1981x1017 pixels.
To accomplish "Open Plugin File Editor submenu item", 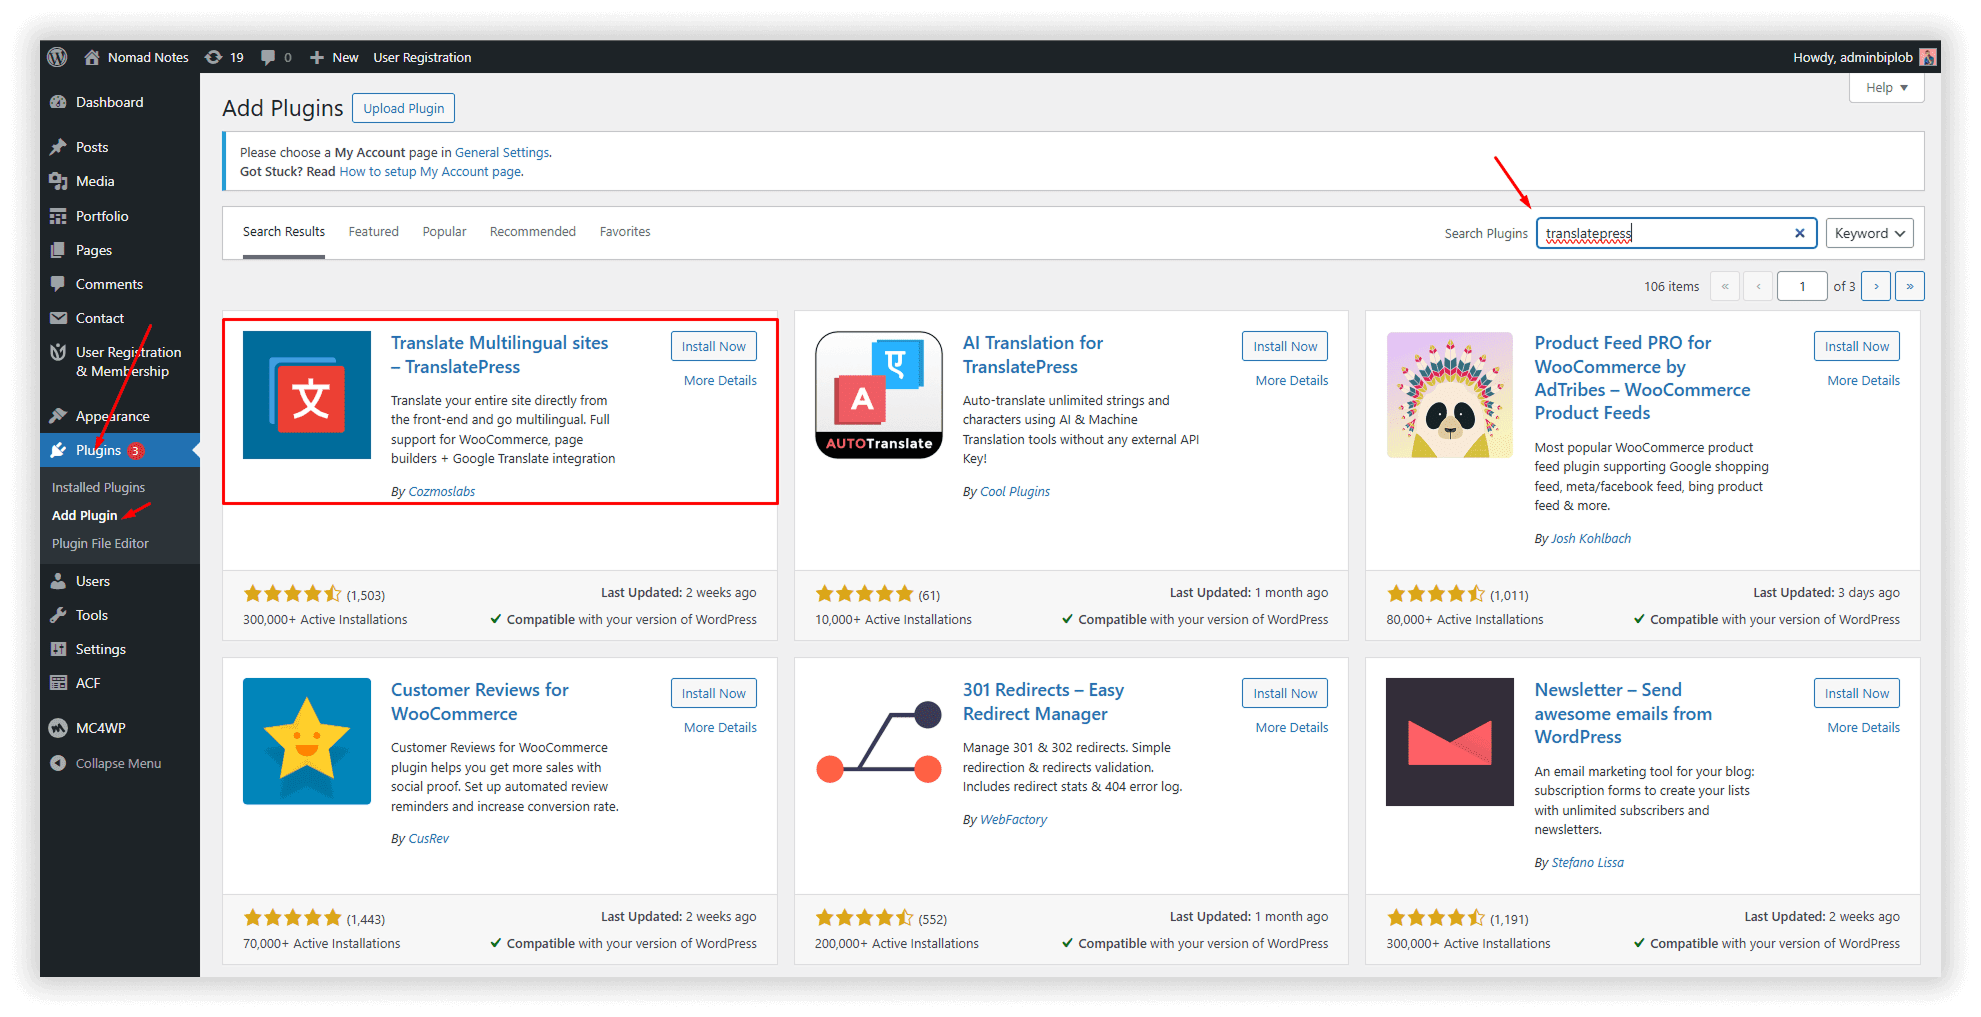I will (x=100, y=543).
